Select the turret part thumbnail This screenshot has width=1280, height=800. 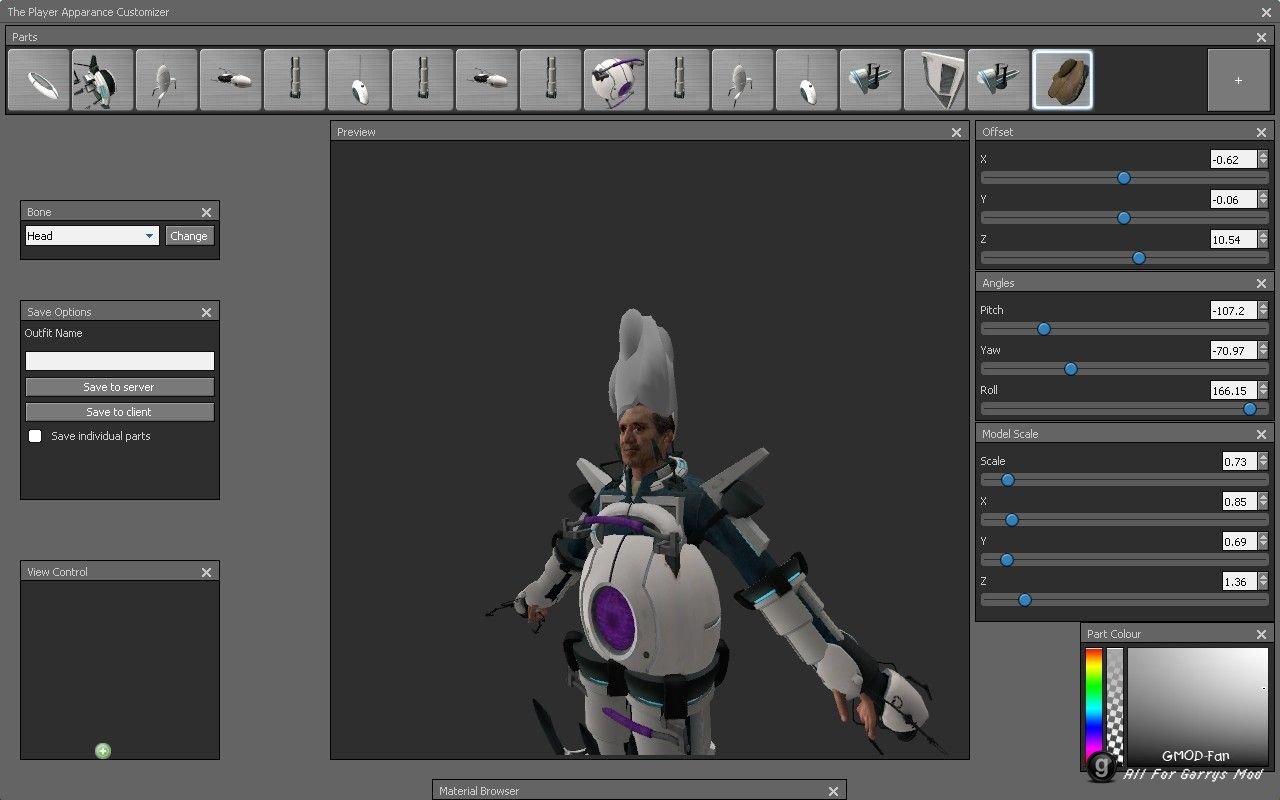(x=102, y=80)
